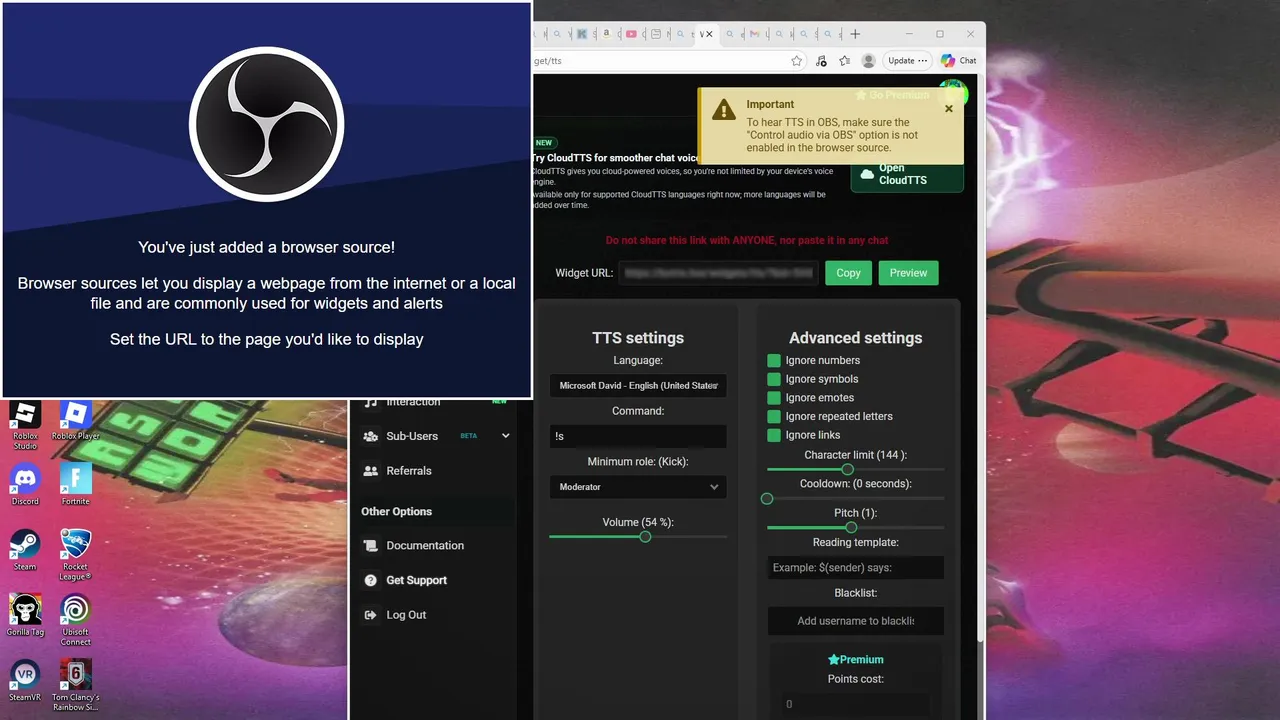Launch the Fortnite desktop icon
The height and width of the screenshot is (720, 1280).
tap(75, 484)
